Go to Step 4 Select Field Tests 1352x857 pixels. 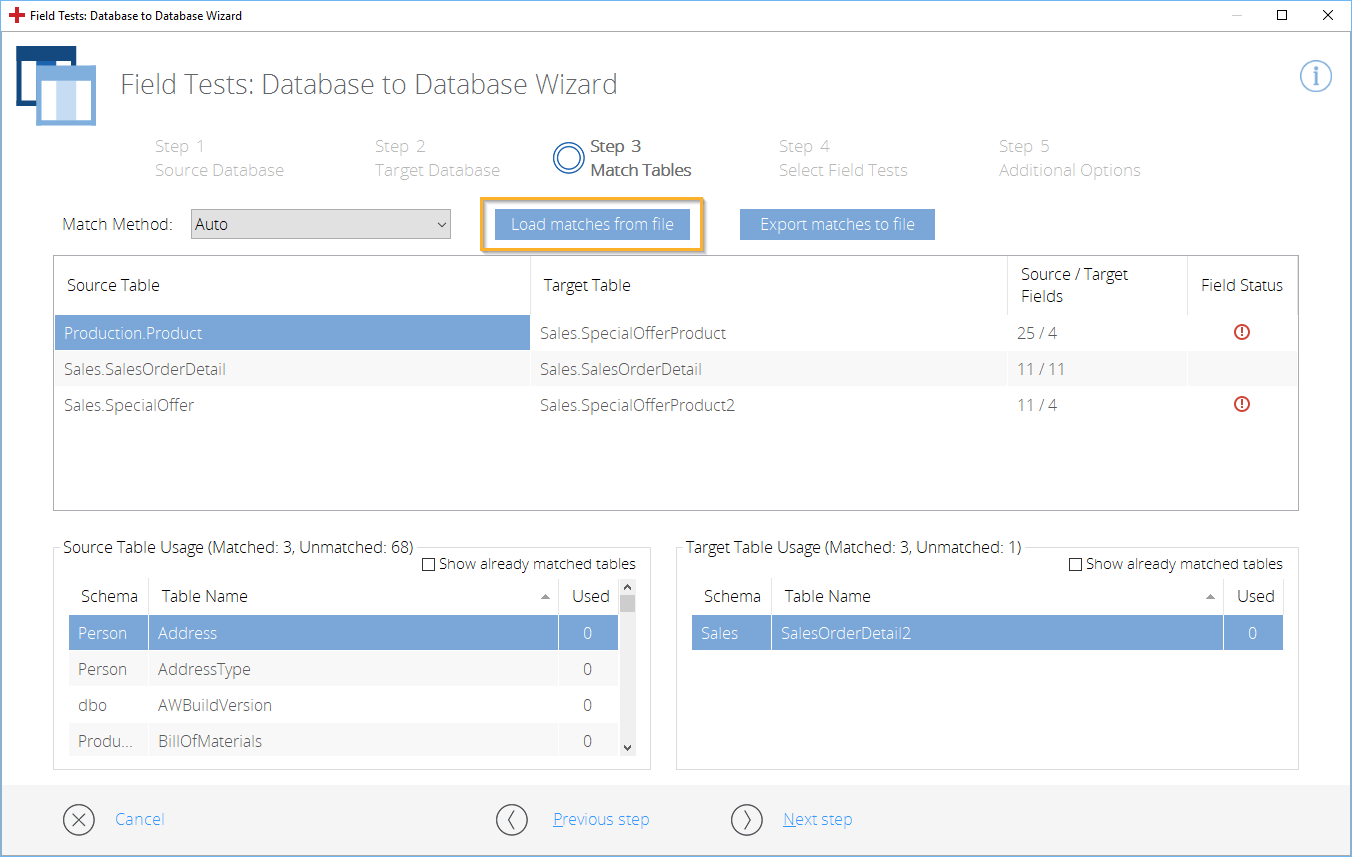click(843, 158)
